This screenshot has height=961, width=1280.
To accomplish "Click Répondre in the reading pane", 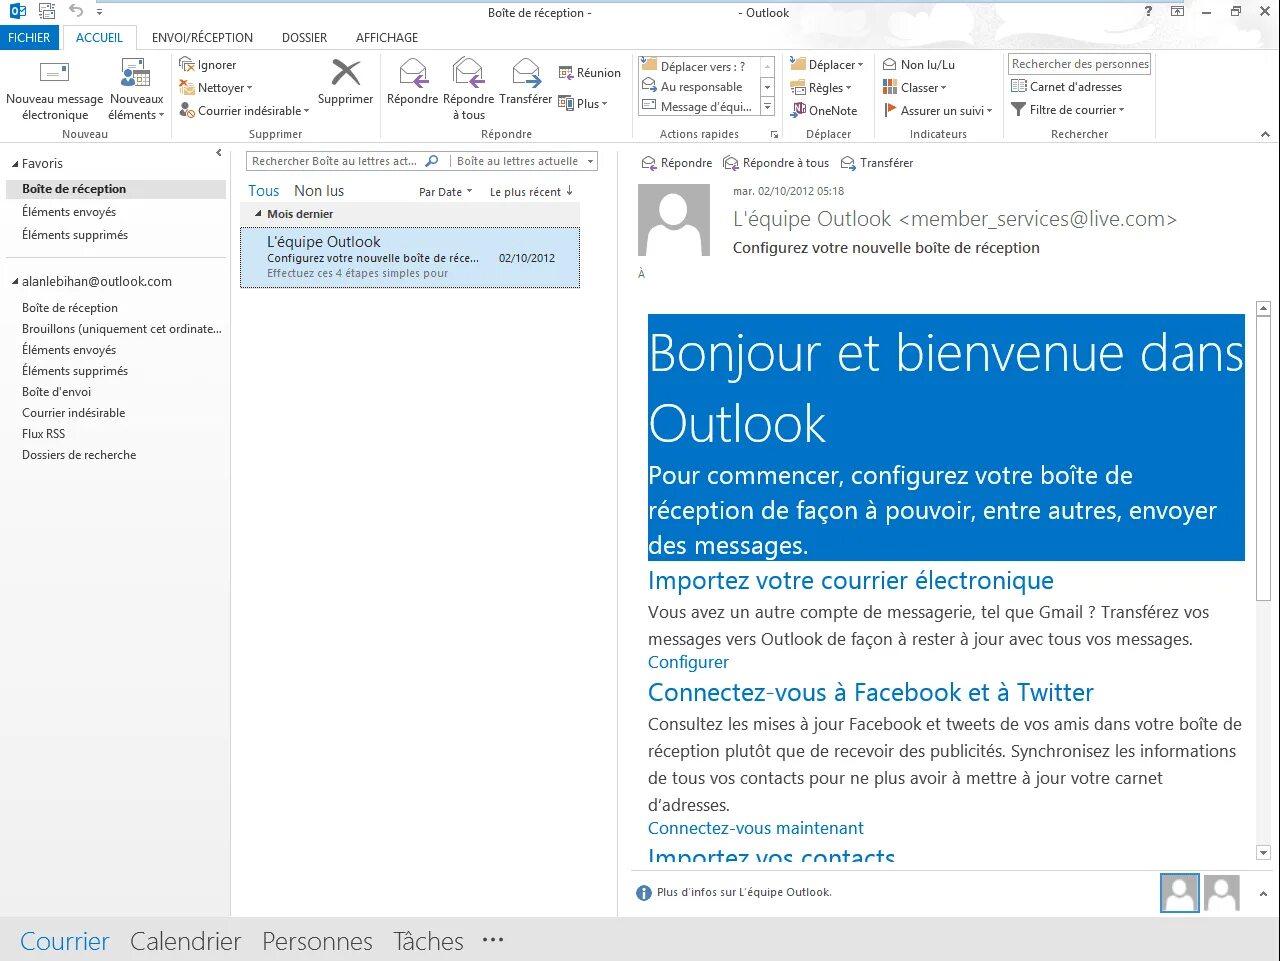I will [677, 163].
